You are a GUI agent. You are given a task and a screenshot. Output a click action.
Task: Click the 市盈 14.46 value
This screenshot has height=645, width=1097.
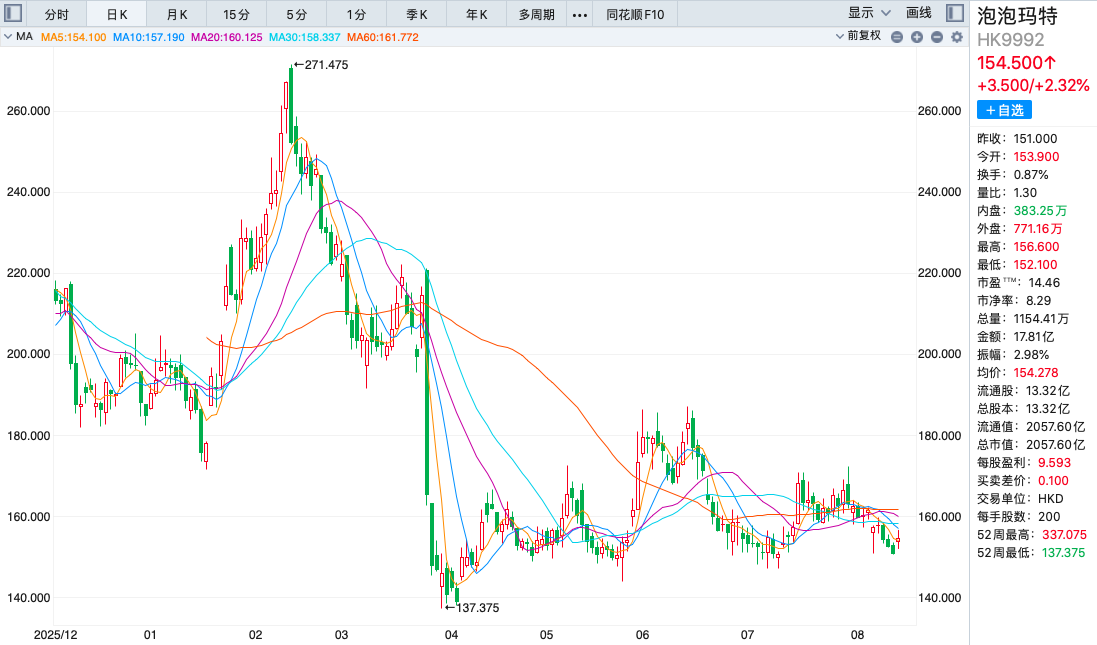pyautogui.click(x=1045, y=283)
